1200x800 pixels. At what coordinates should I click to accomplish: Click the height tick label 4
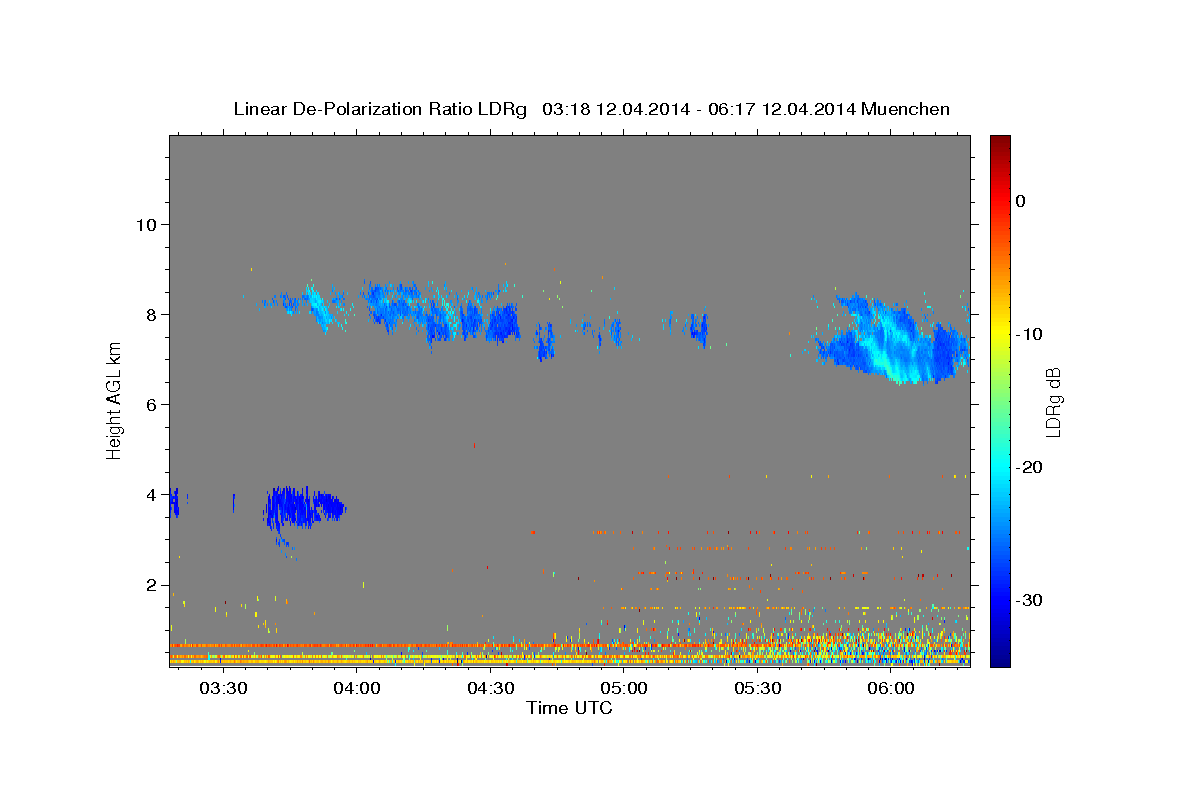pyautogui.click(x=150, y=494)
